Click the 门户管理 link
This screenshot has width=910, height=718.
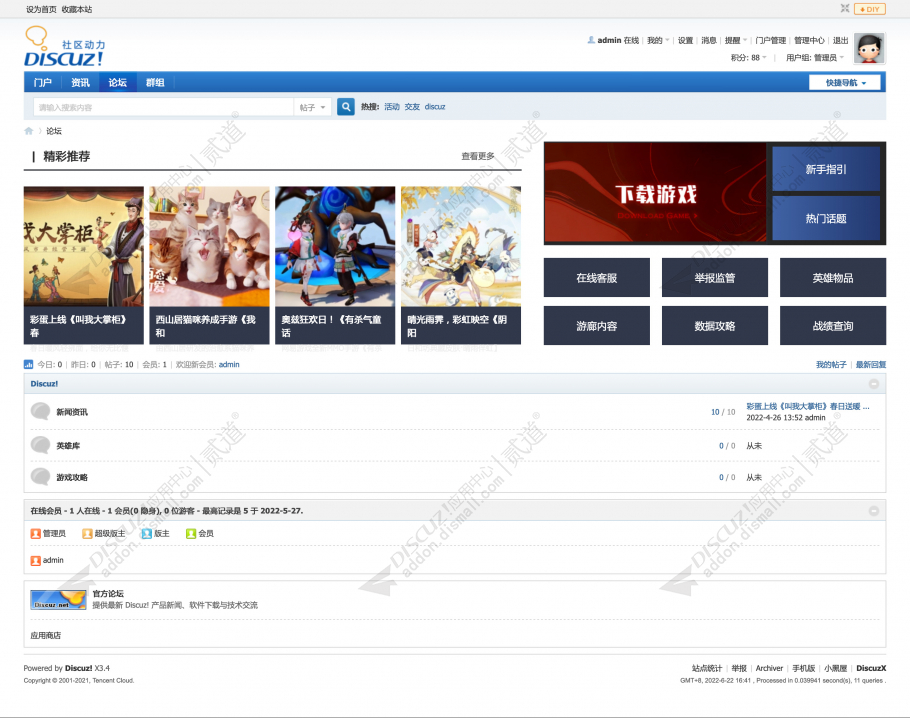(x=770, y=41)
